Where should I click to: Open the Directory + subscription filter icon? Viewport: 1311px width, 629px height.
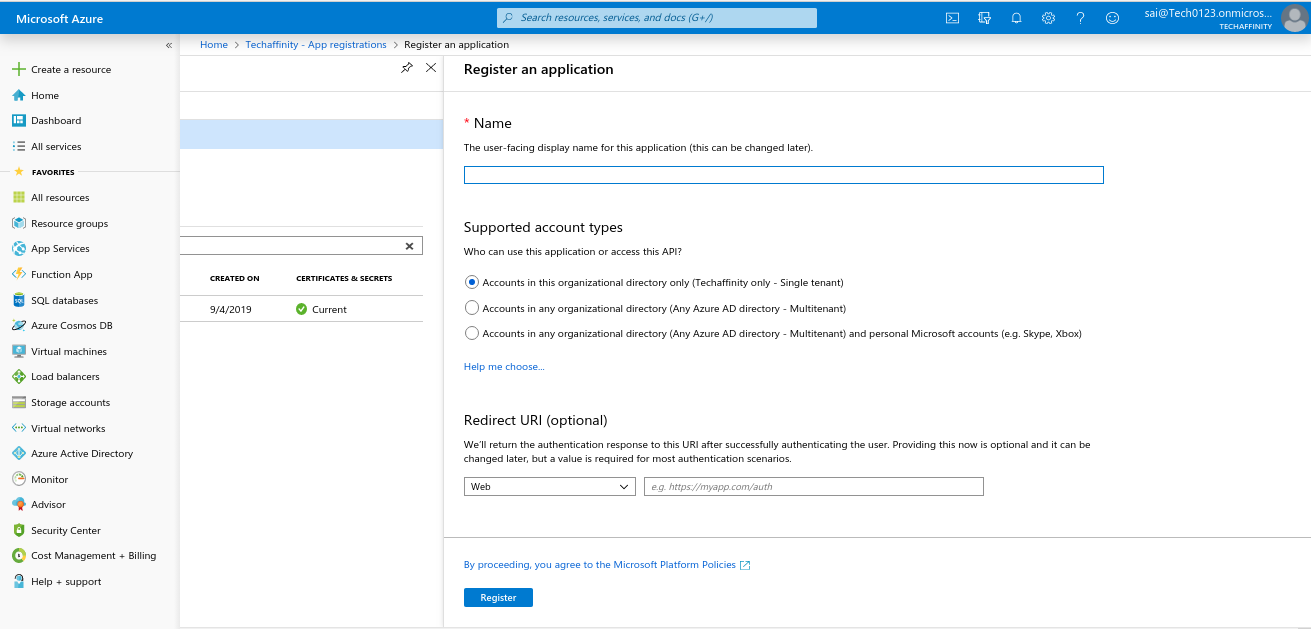coord(985,18)
